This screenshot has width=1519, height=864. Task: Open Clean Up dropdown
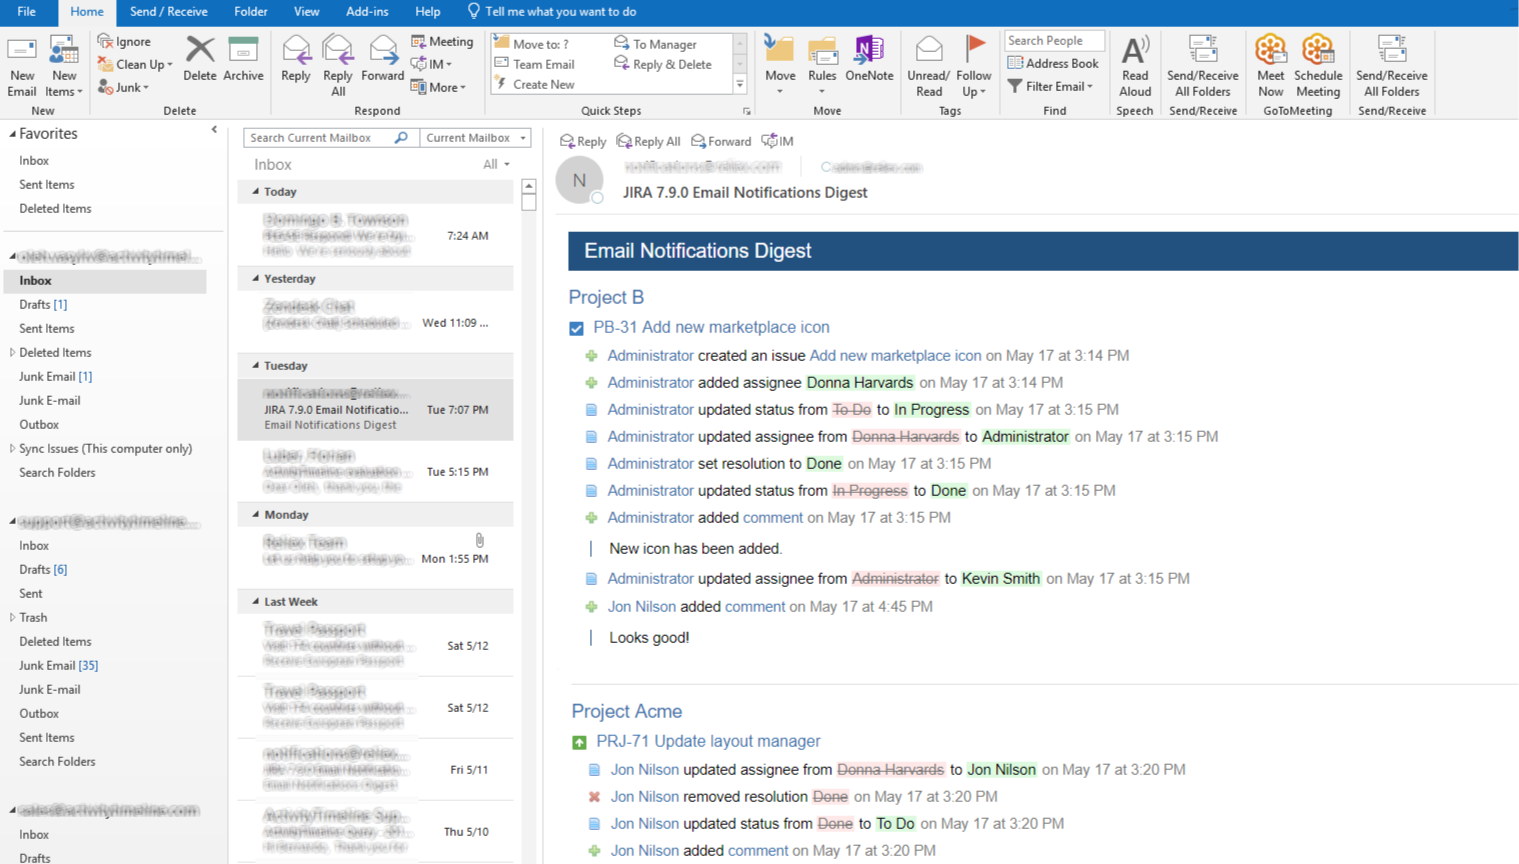point(135,64)
